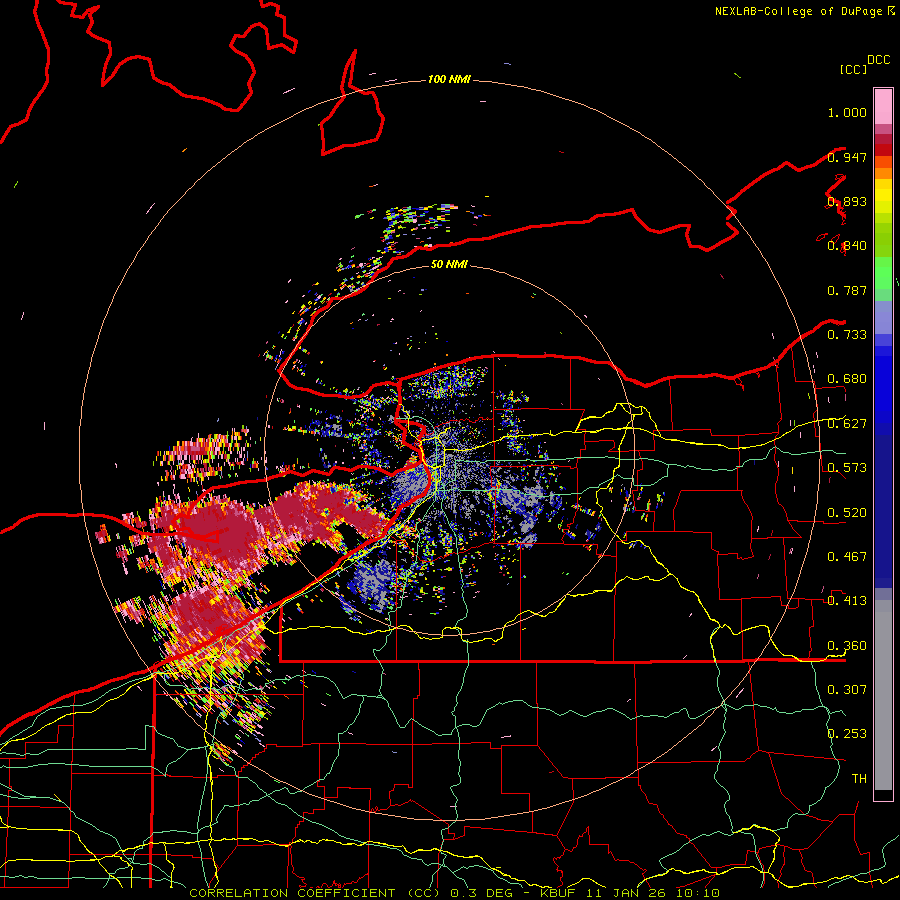Viewport: 900px width, 900px height.
Task: Click the 0.733 scale label
Action: pyautogui.click(x=847, y=335)
